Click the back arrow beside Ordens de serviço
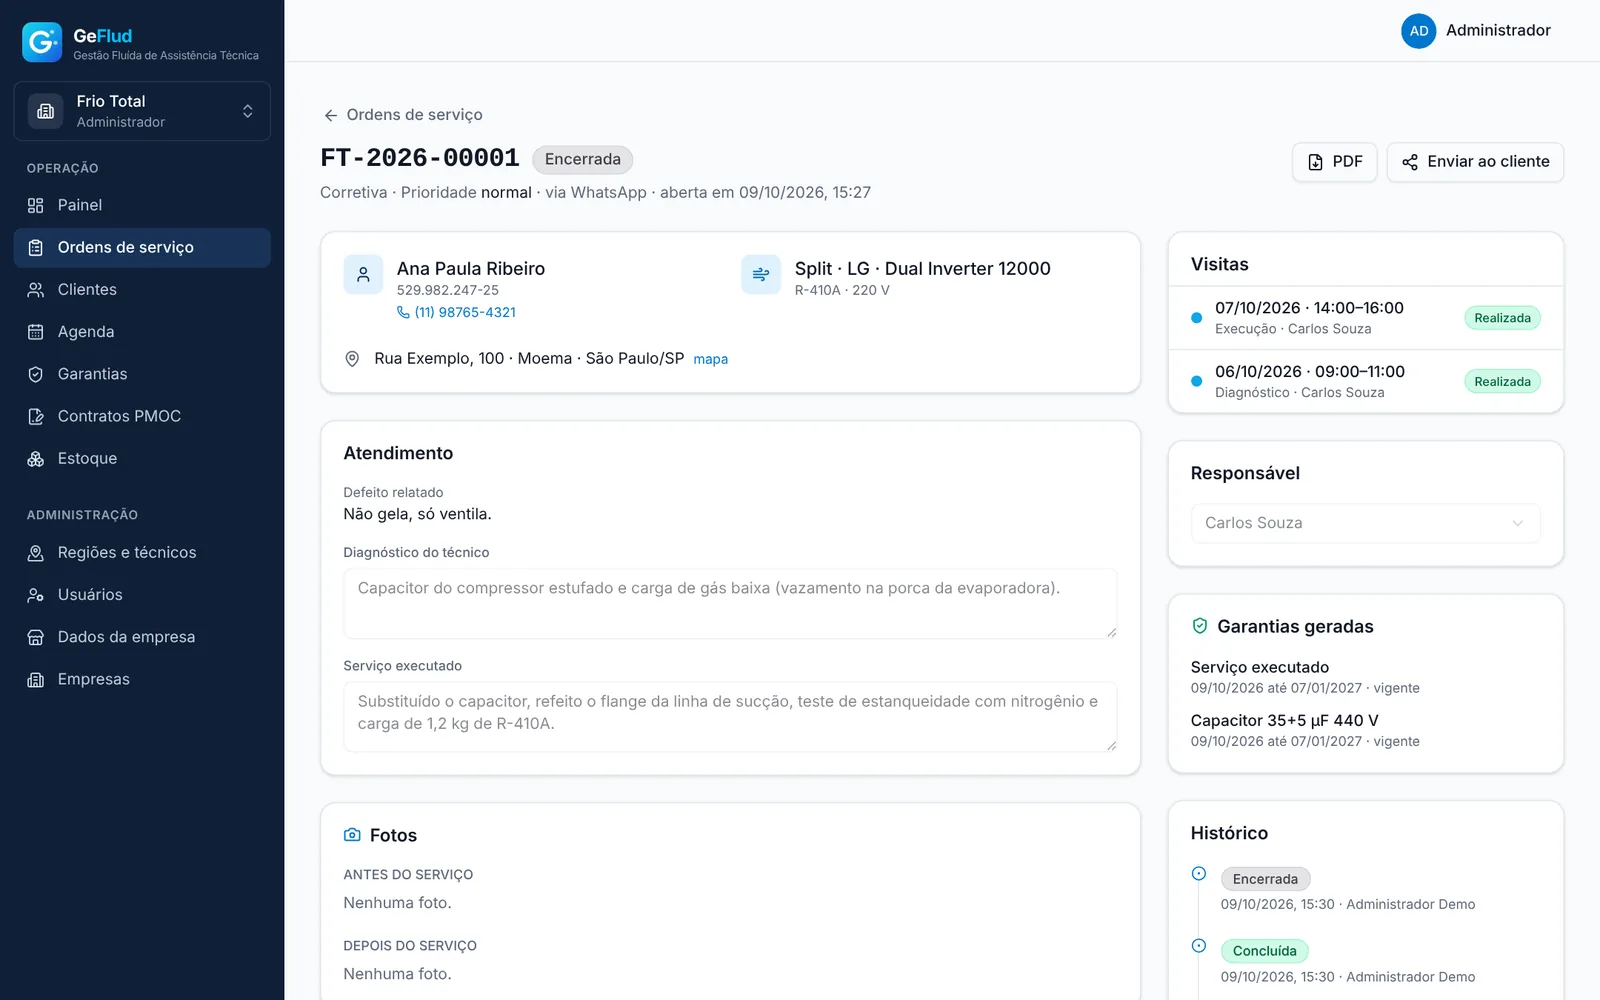Screen dimensions: 1600x1000 tap(331, 115)
